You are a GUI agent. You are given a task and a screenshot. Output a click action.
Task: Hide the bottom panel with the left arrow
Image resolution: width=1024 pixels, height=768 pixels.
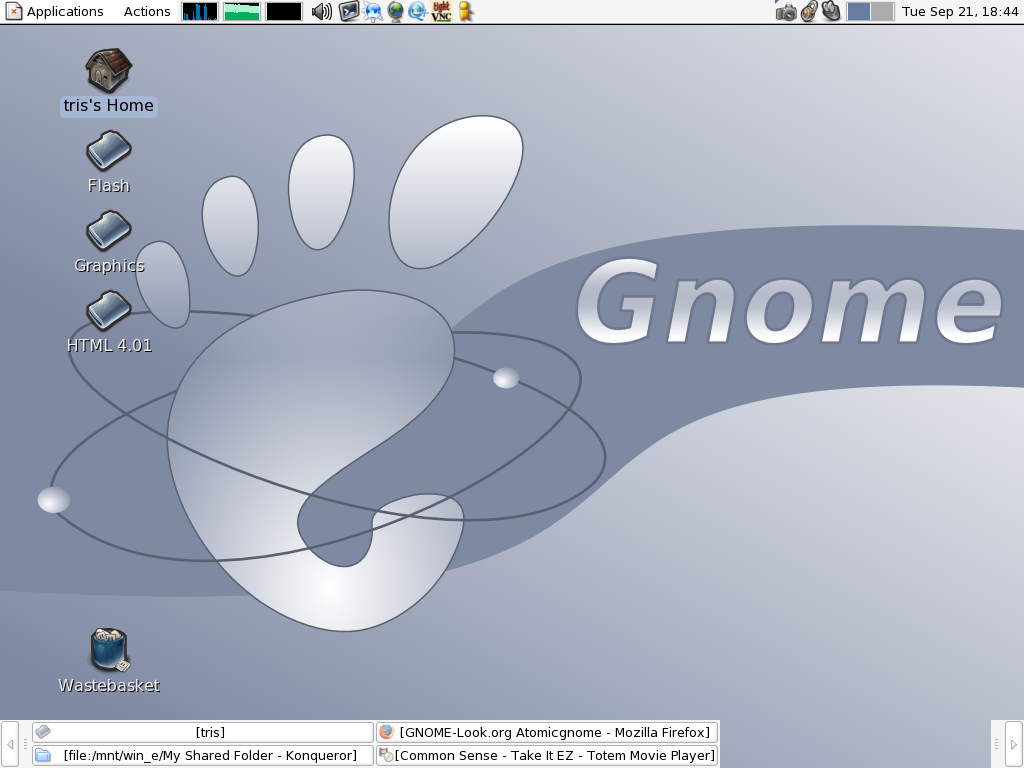point(10,744)
